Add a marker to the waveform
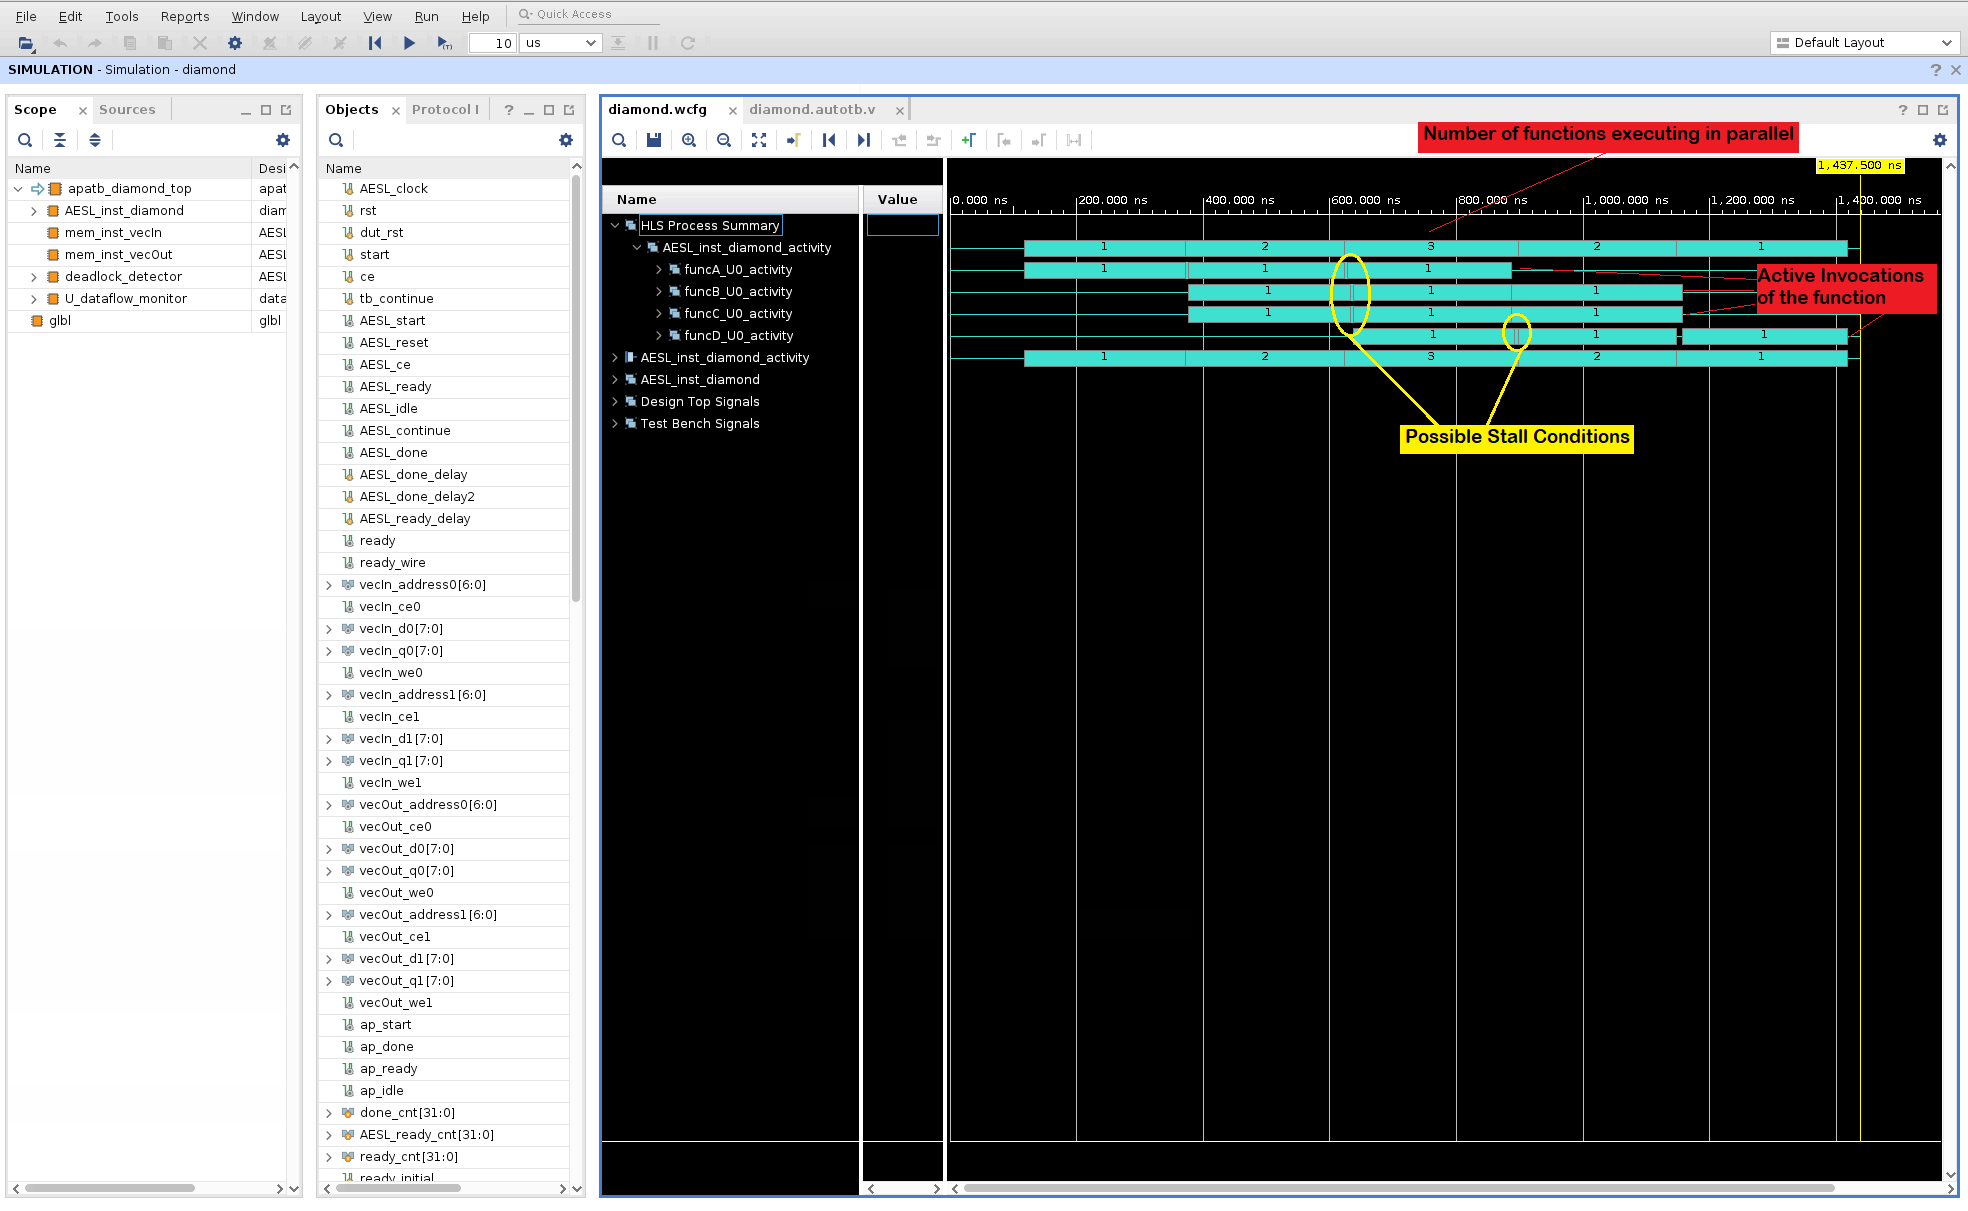Screen dimensions: 1968x1211 click(x=969, y=140)
